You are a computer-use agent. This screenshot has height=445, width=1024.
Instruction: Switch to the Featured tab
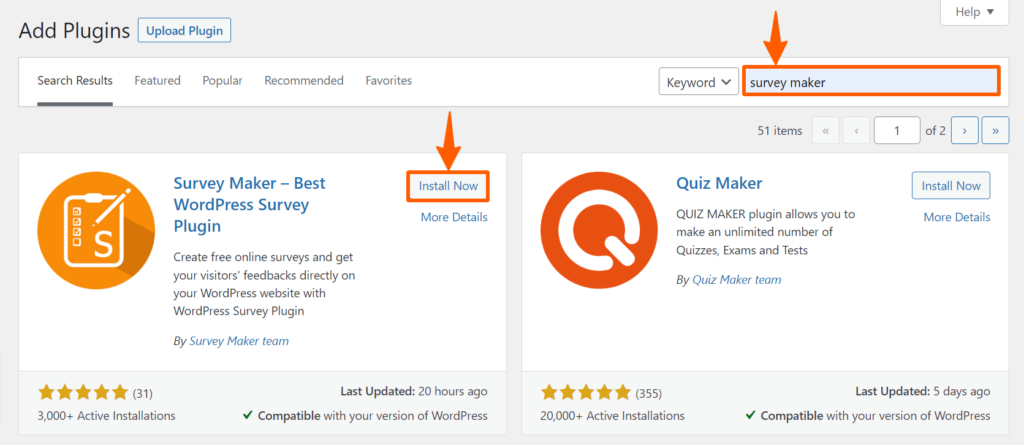[x=157, y=80]
